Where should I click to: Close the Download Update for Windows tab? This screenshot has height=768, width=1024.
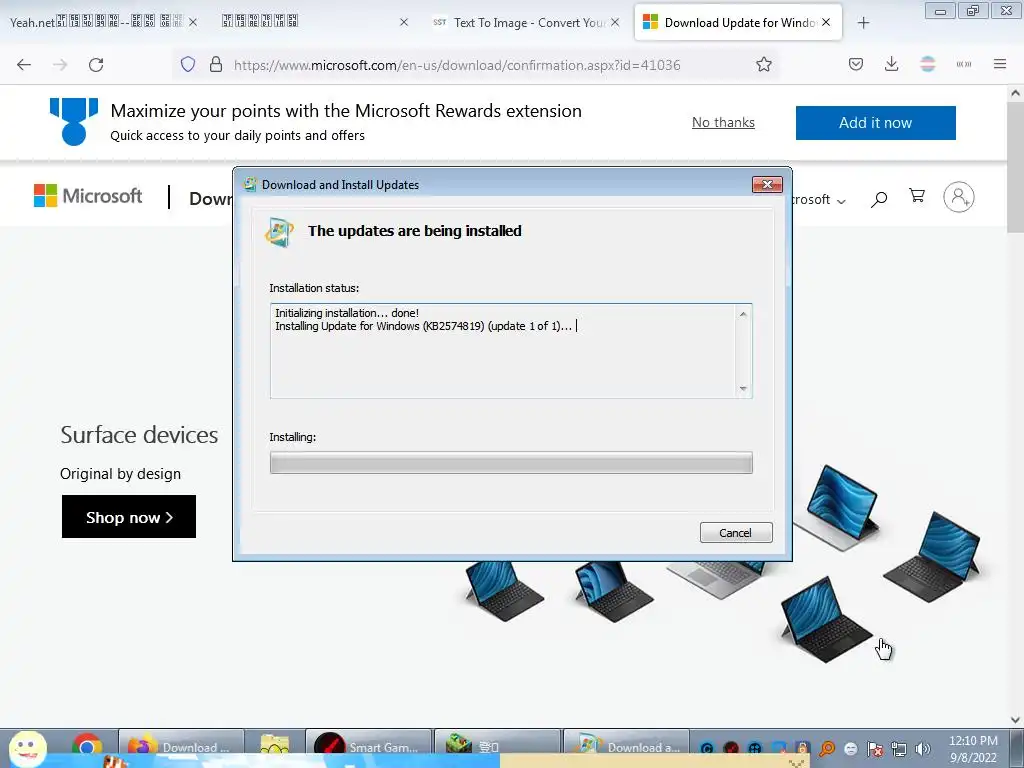click(x=826, y=22)
